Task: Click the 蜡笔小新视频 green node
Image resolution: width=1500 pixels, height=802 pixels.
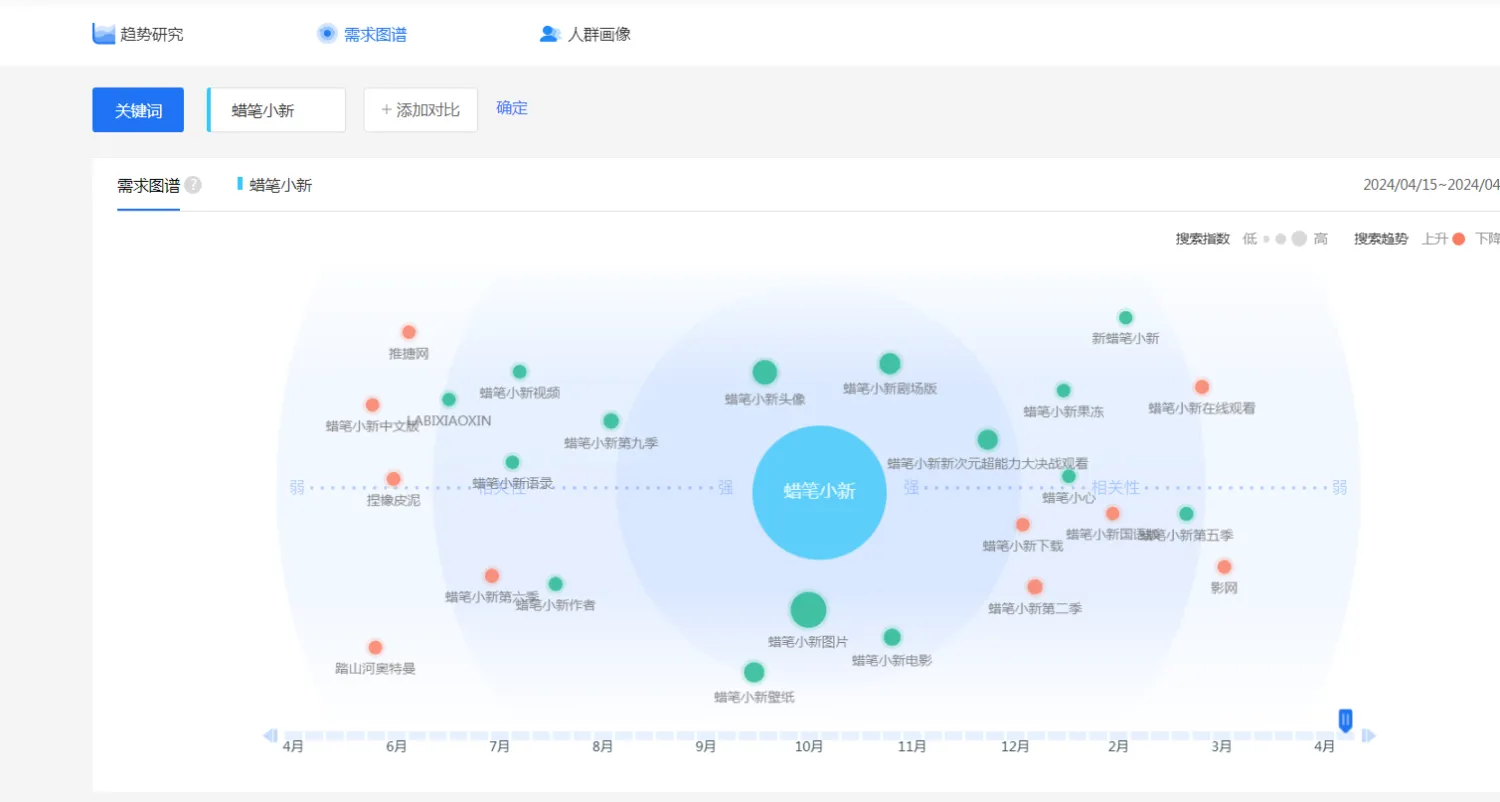Action: [519, 372]
